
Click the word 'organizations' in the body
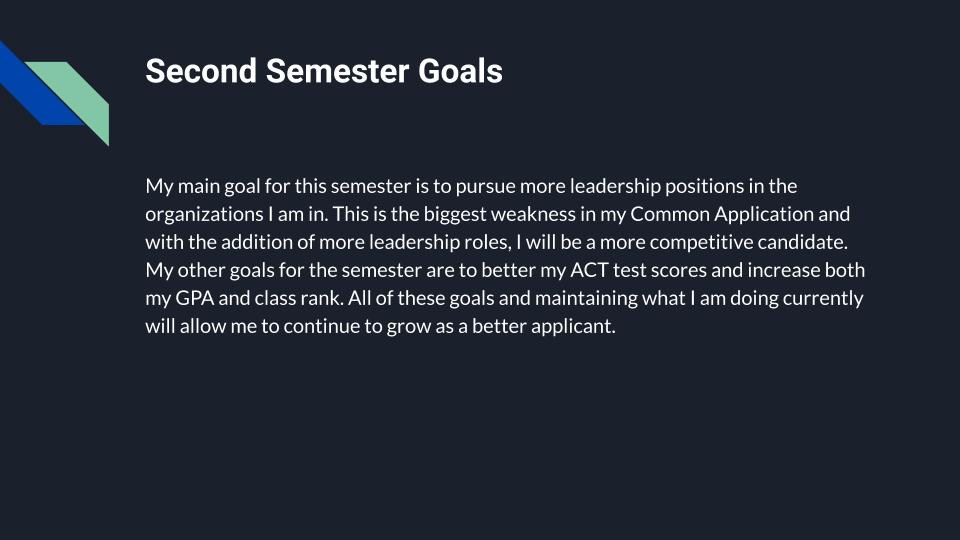pos(204,215)
